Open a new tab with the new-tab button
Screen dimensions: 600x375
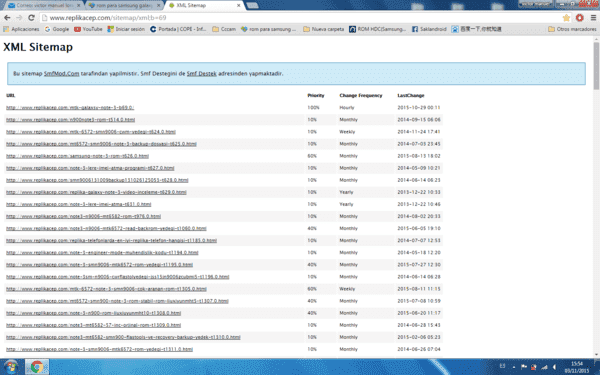click(x=253, y=5)
